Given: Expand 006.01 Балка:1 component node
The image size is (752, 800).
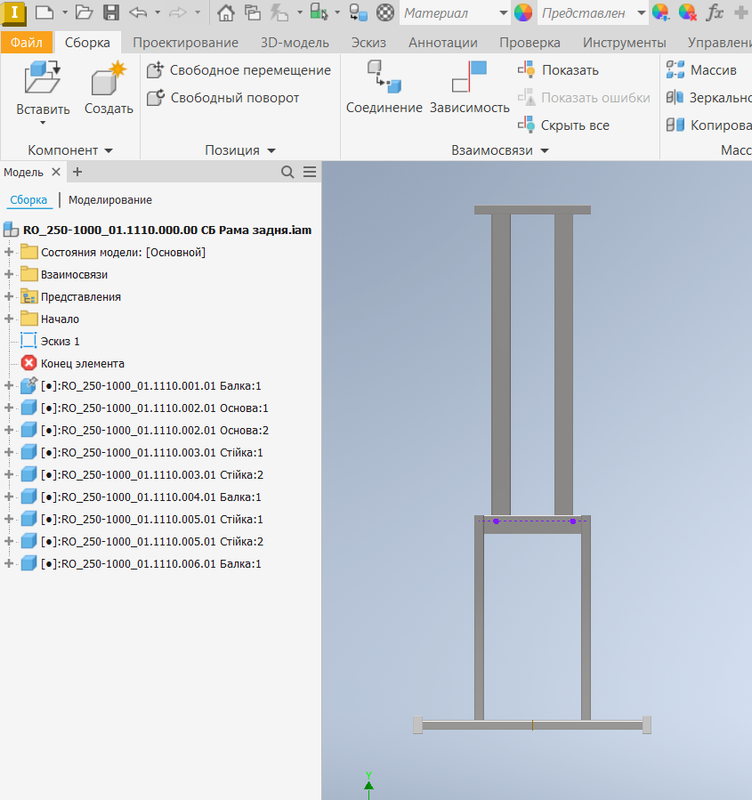Looking at the screenshot, I should tap(9, 564).
